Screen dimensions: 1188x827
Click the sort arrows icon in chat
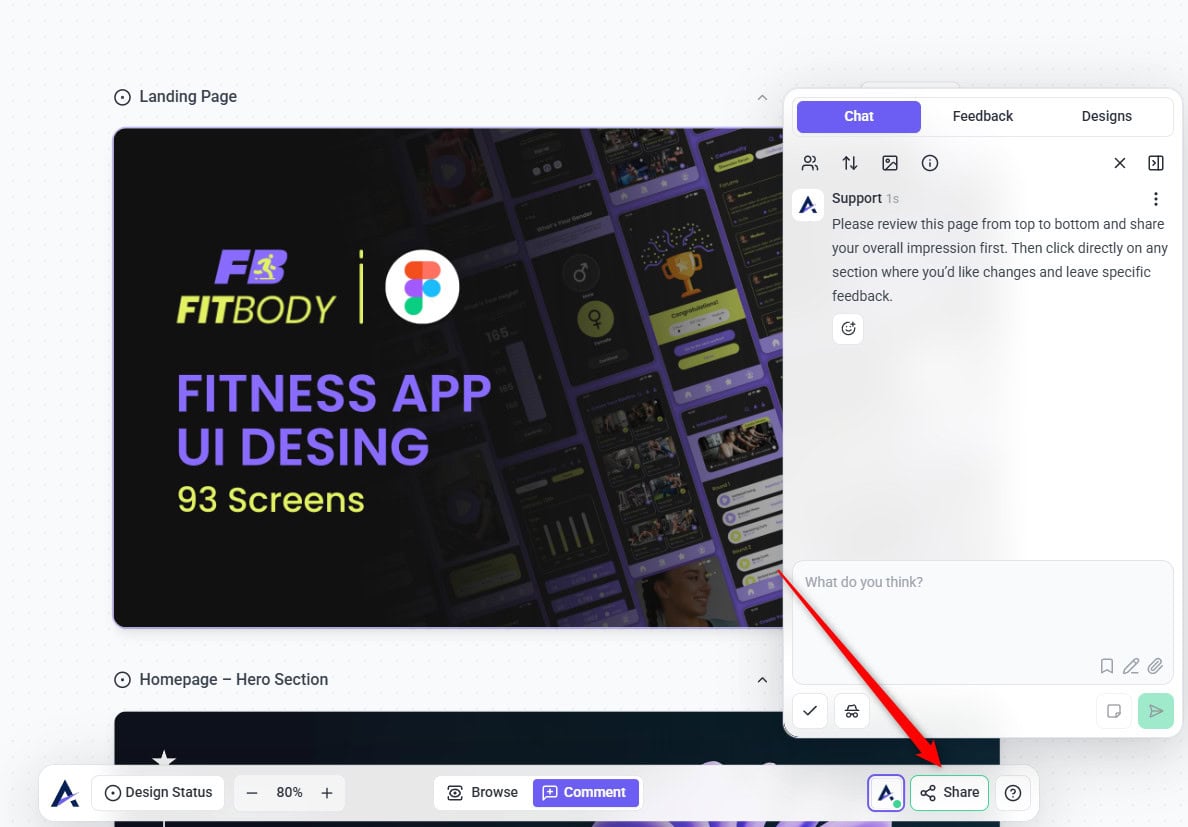(x=850, y=163)
